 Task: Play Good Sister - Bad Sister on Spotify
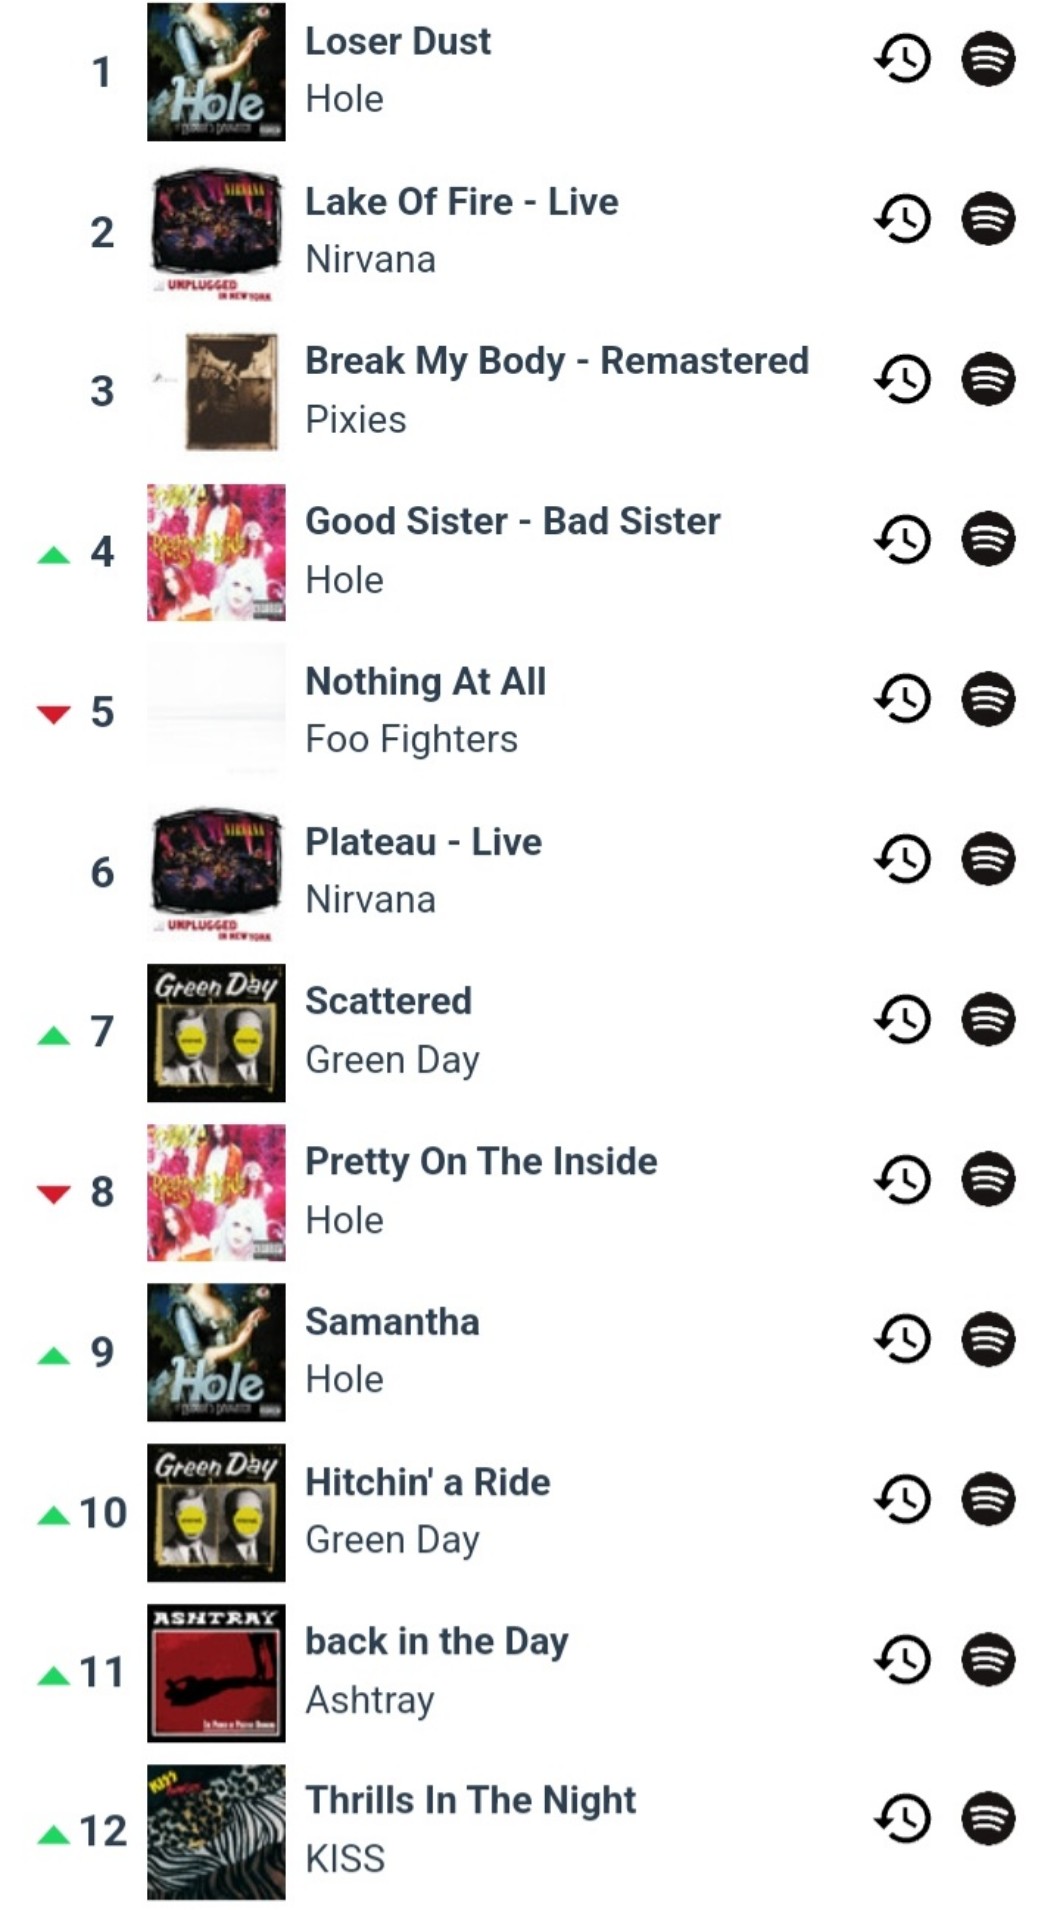988,539
